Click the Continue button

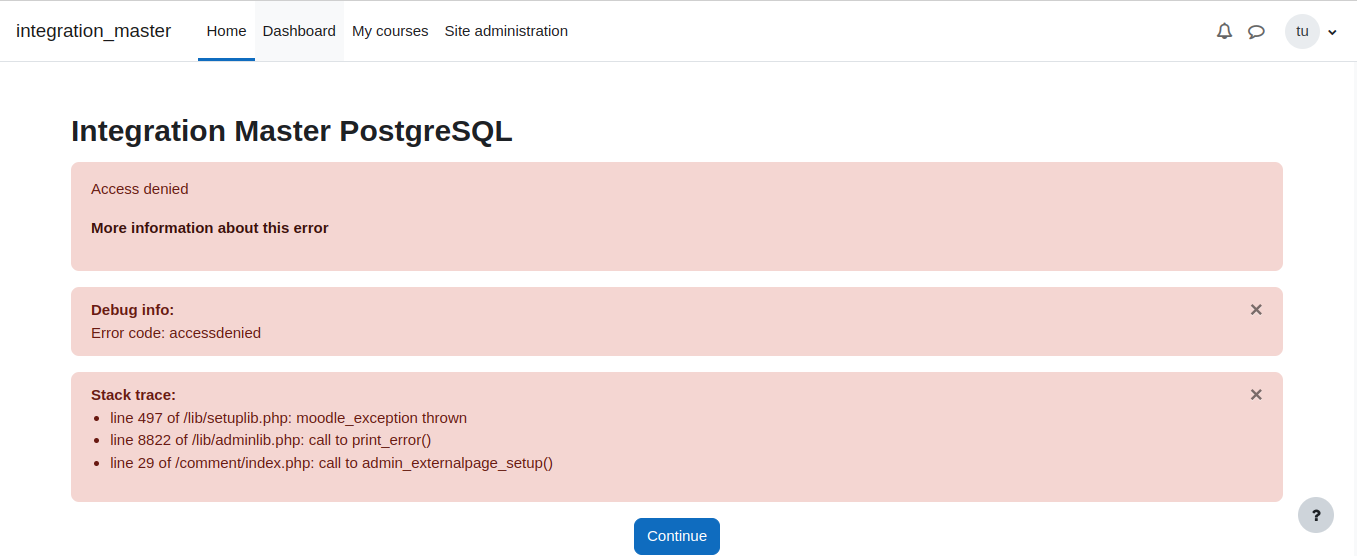[677, 536]
